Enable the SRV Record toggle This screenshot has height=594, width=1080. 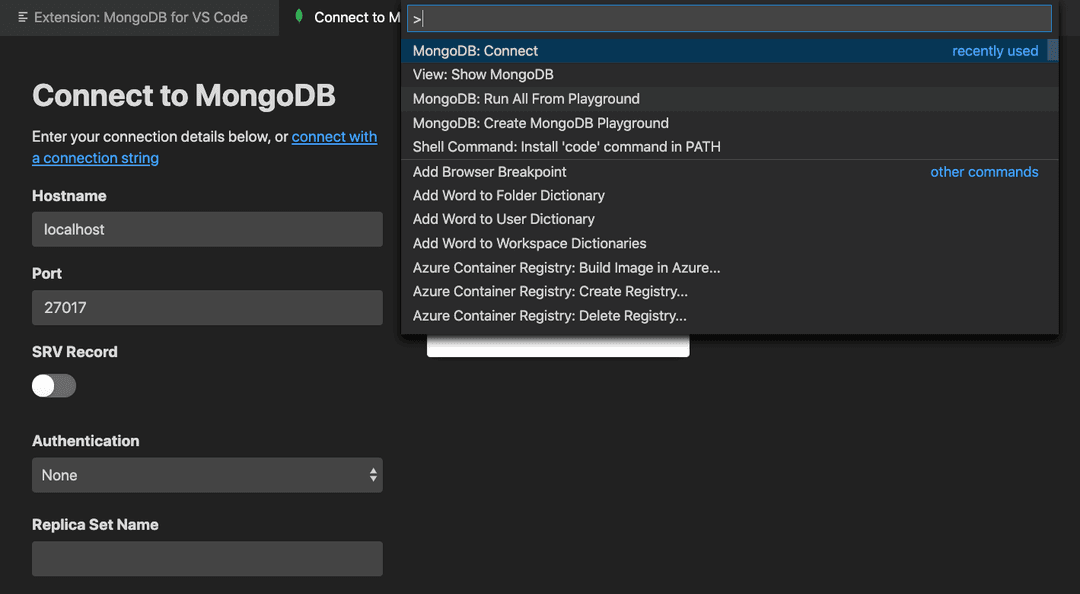coord(53,385)
